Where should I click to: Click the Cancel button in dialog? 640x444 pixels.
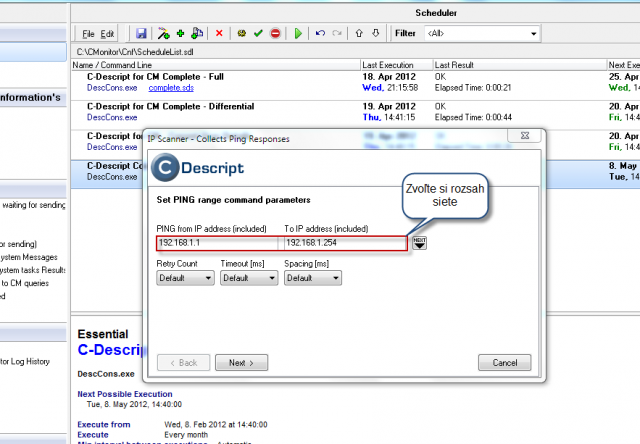[x=504, y=362]
